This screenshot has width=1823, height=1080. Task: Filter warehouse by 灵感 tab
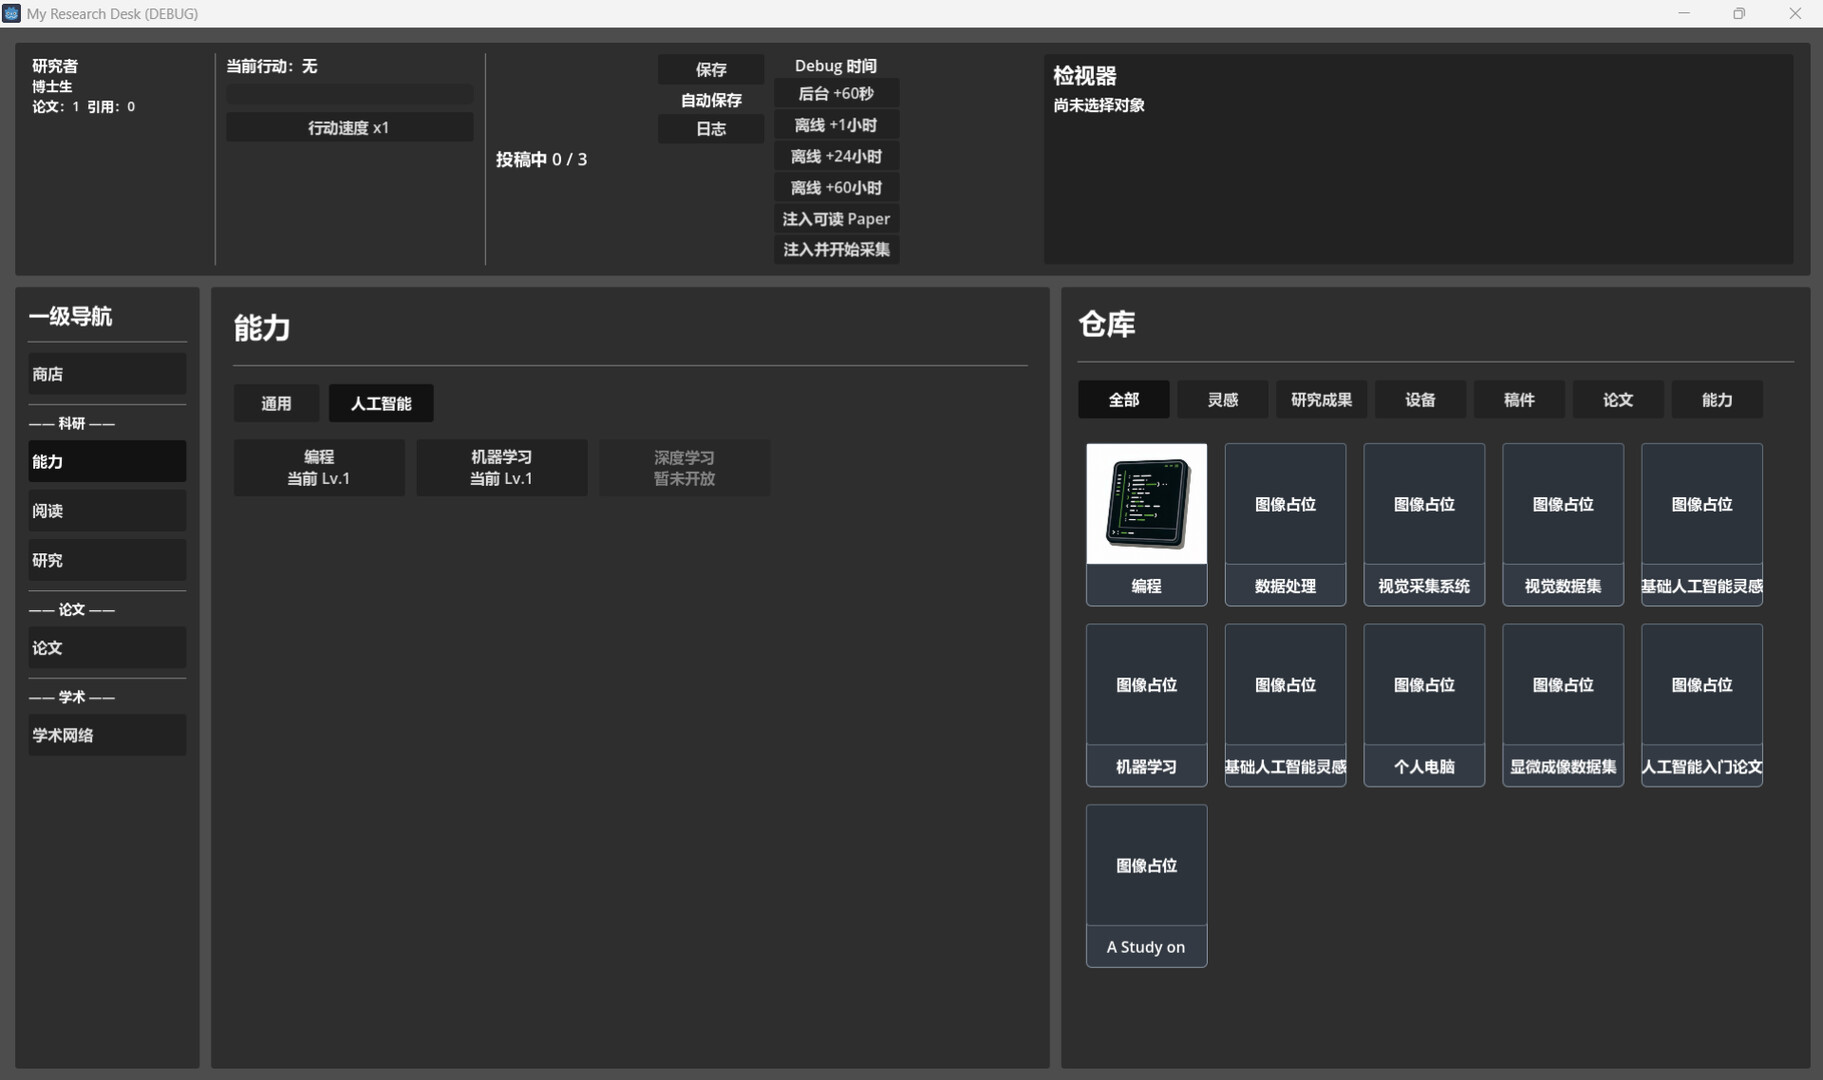click(x=1222, y=399)
